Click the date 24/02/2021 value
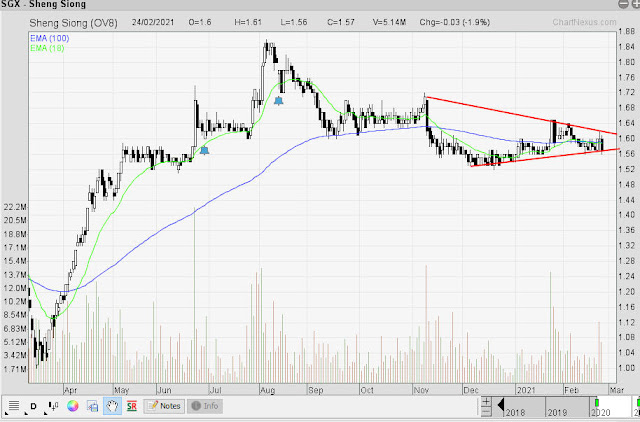The width and height of the screenshot is (640, 422). pyautogui.click(x=153, y=22)
